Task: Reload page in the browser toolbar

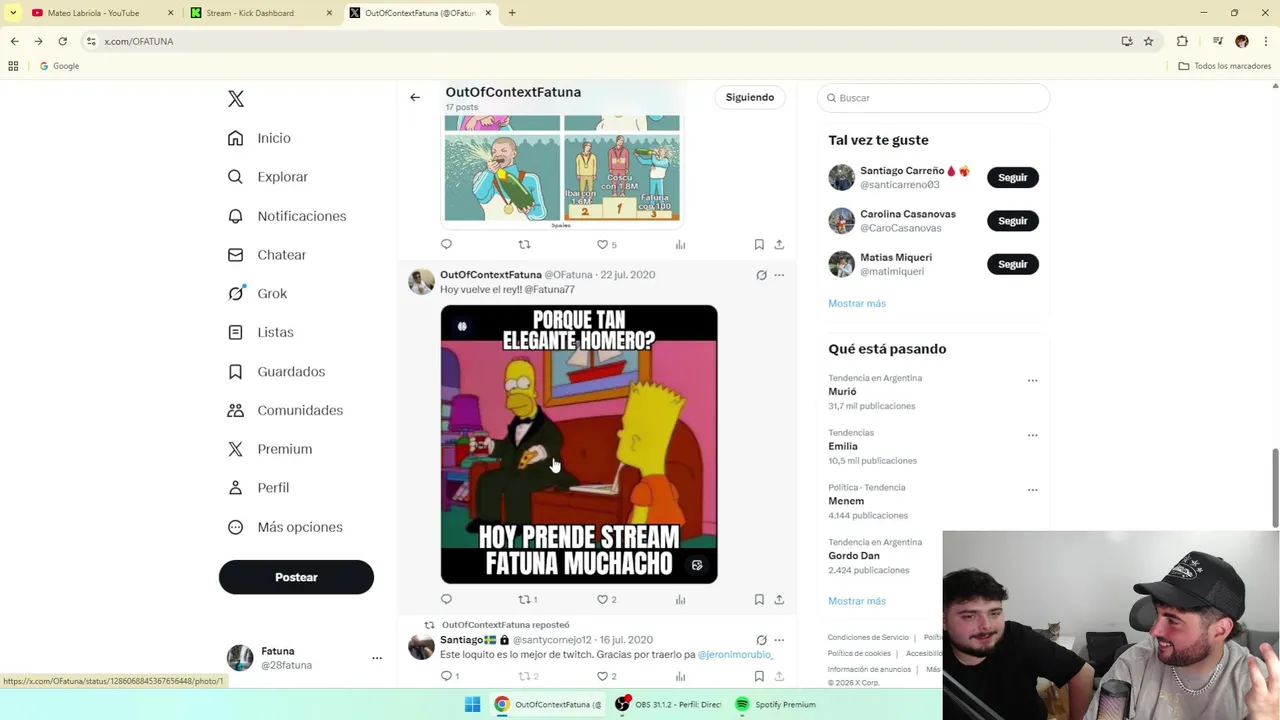Action: [x=62, y=41]
